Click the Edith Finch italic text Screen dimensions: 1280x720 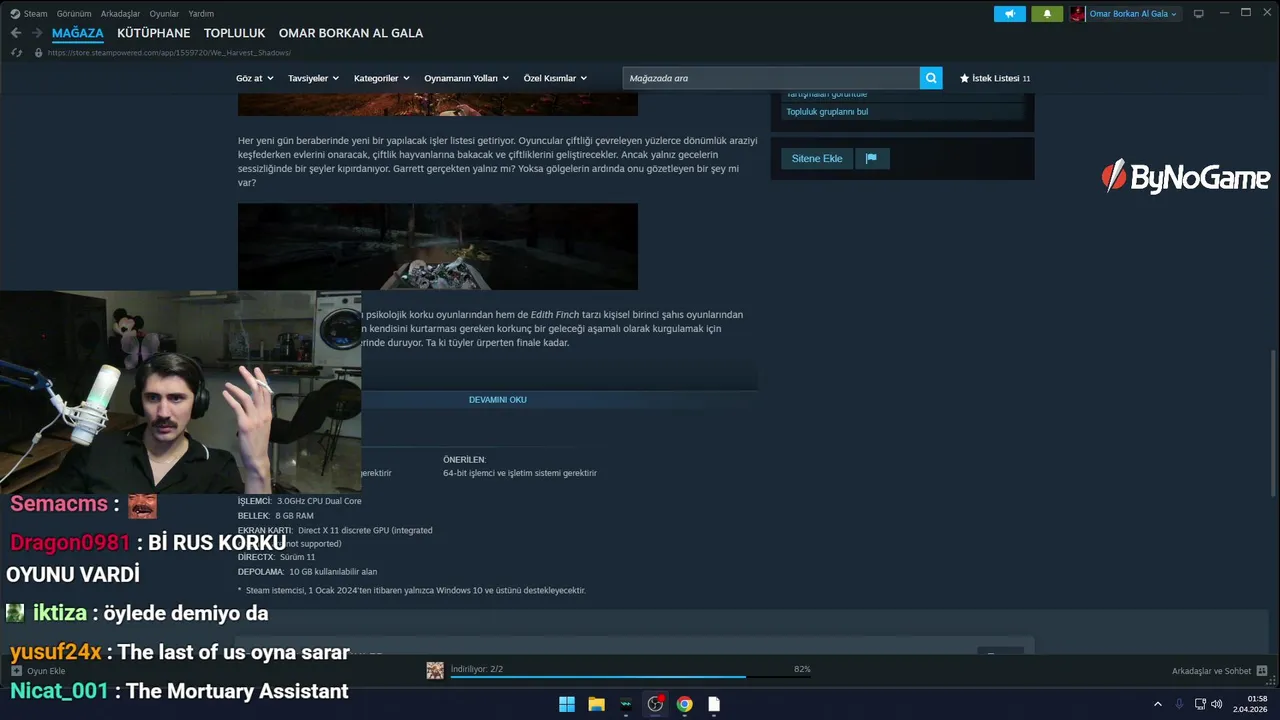(x=555, y=315)
